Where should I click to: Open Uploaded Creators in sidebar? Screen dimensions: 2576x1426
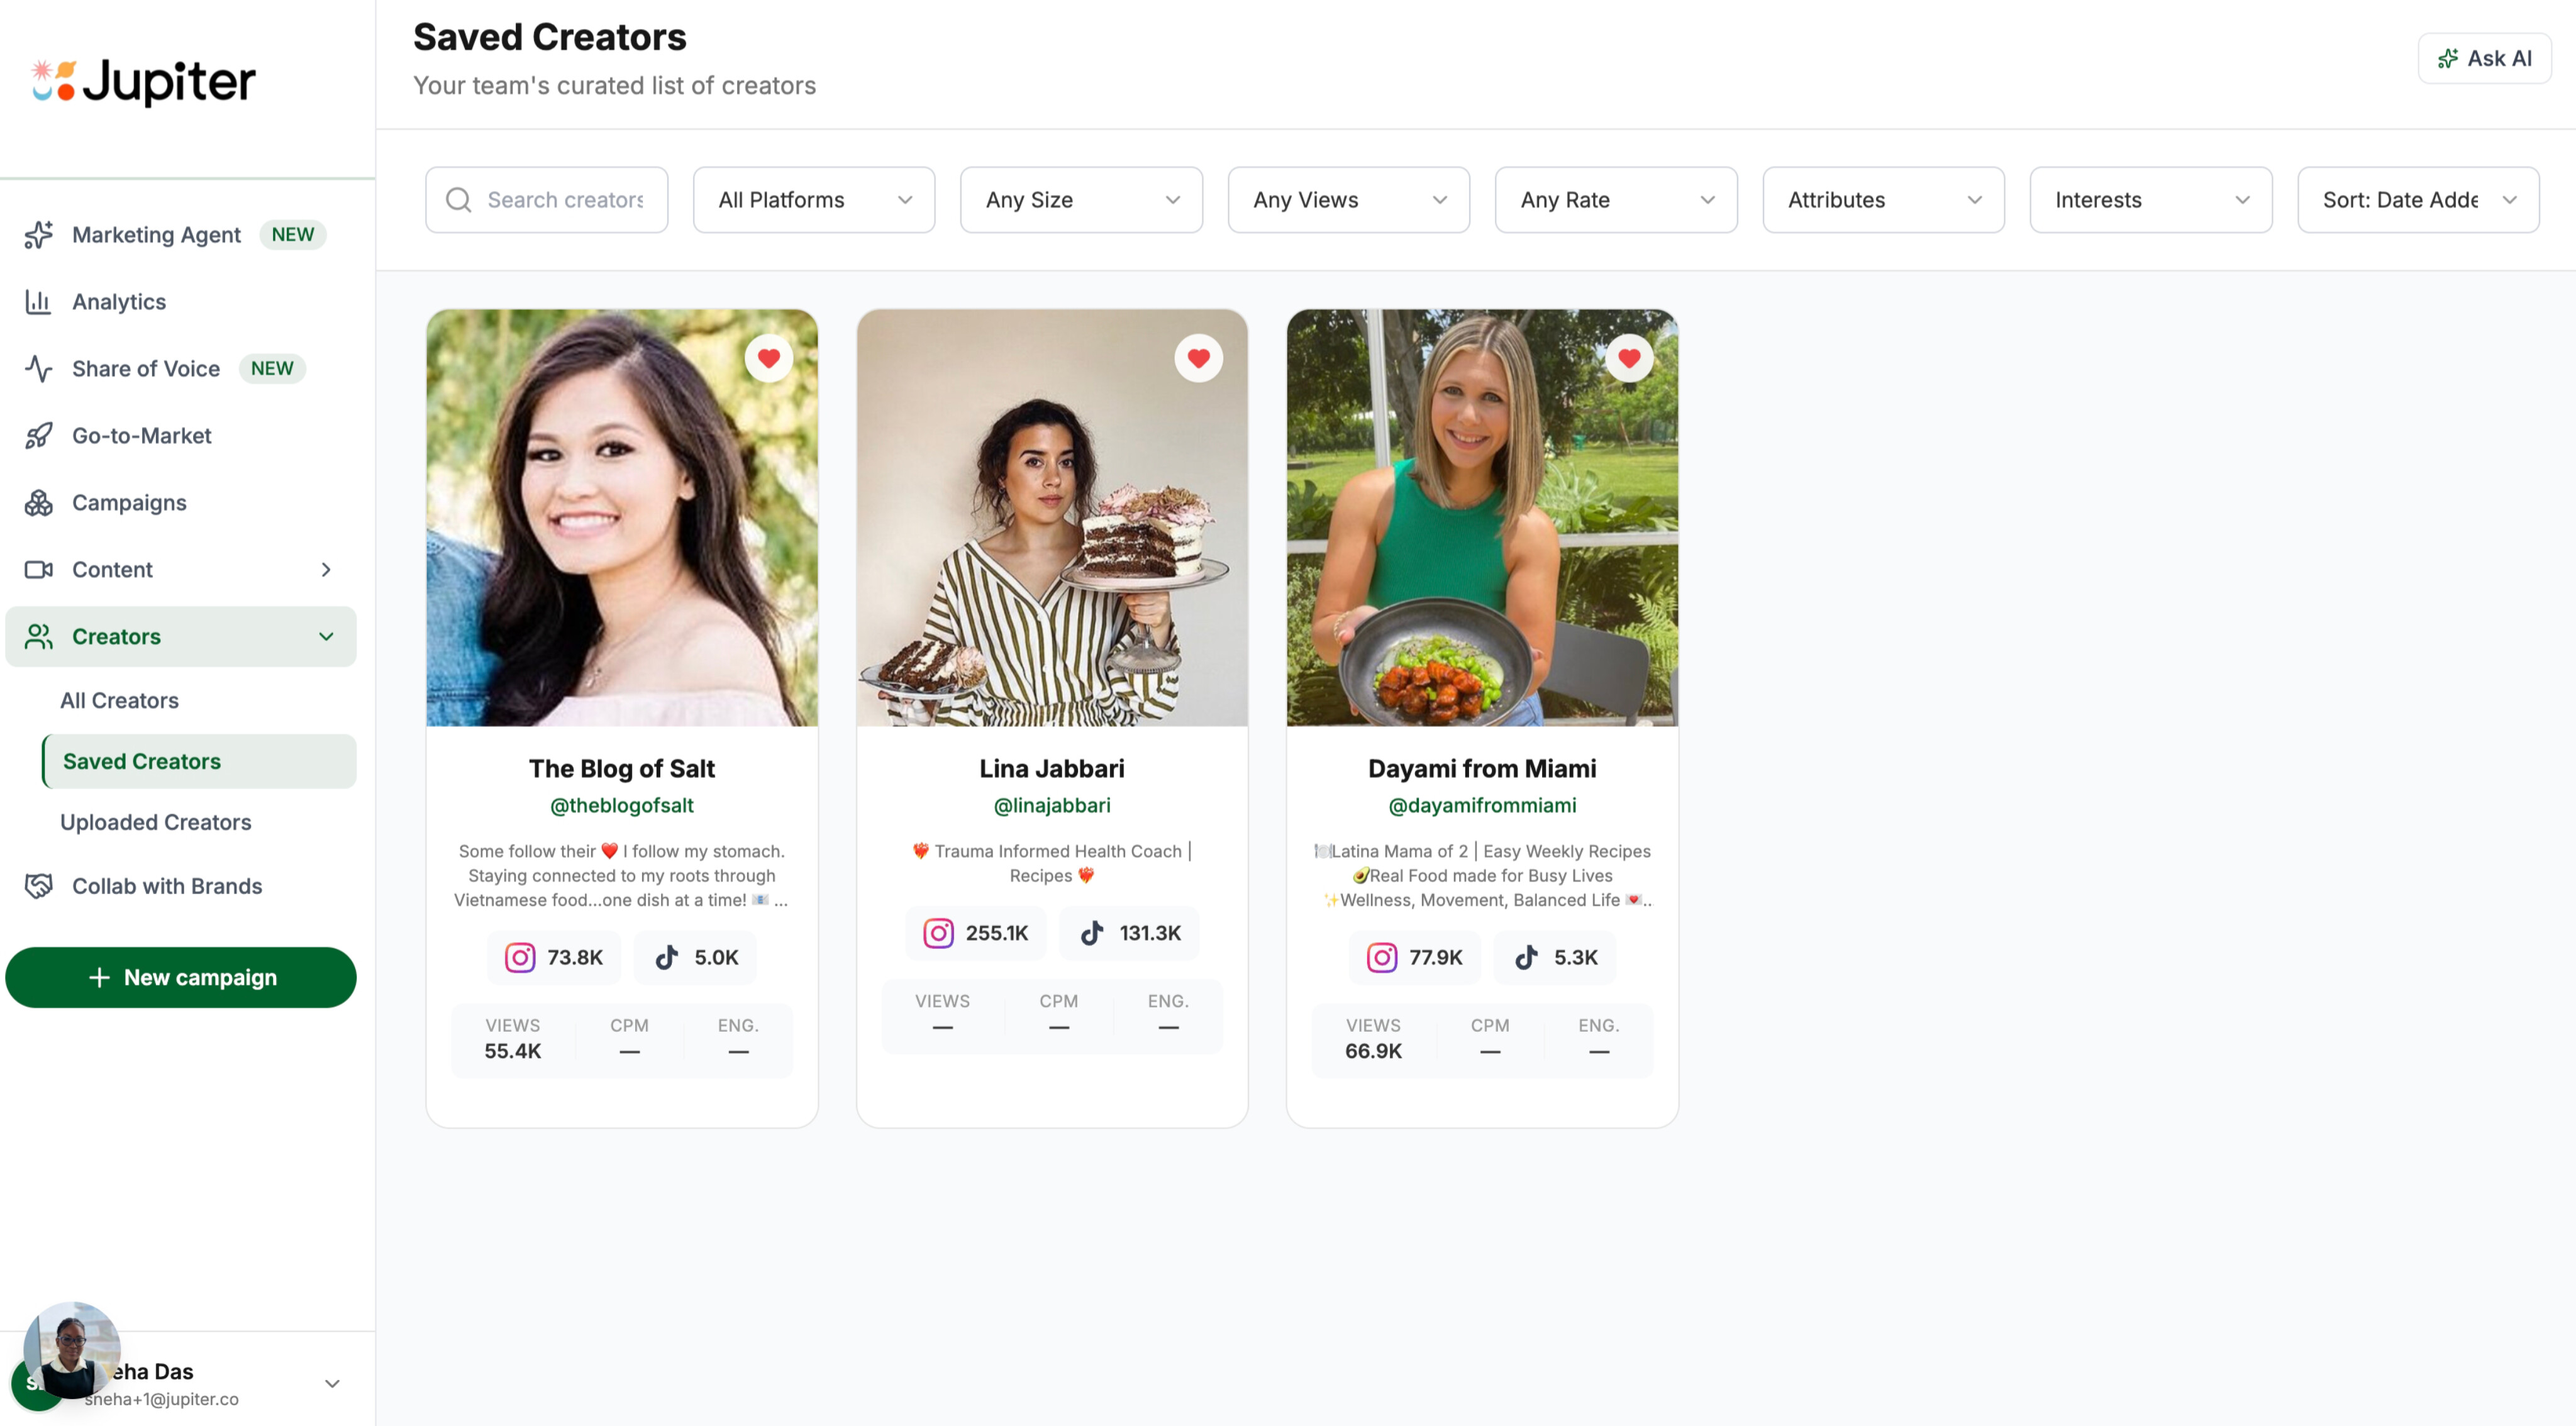(155, 822)
